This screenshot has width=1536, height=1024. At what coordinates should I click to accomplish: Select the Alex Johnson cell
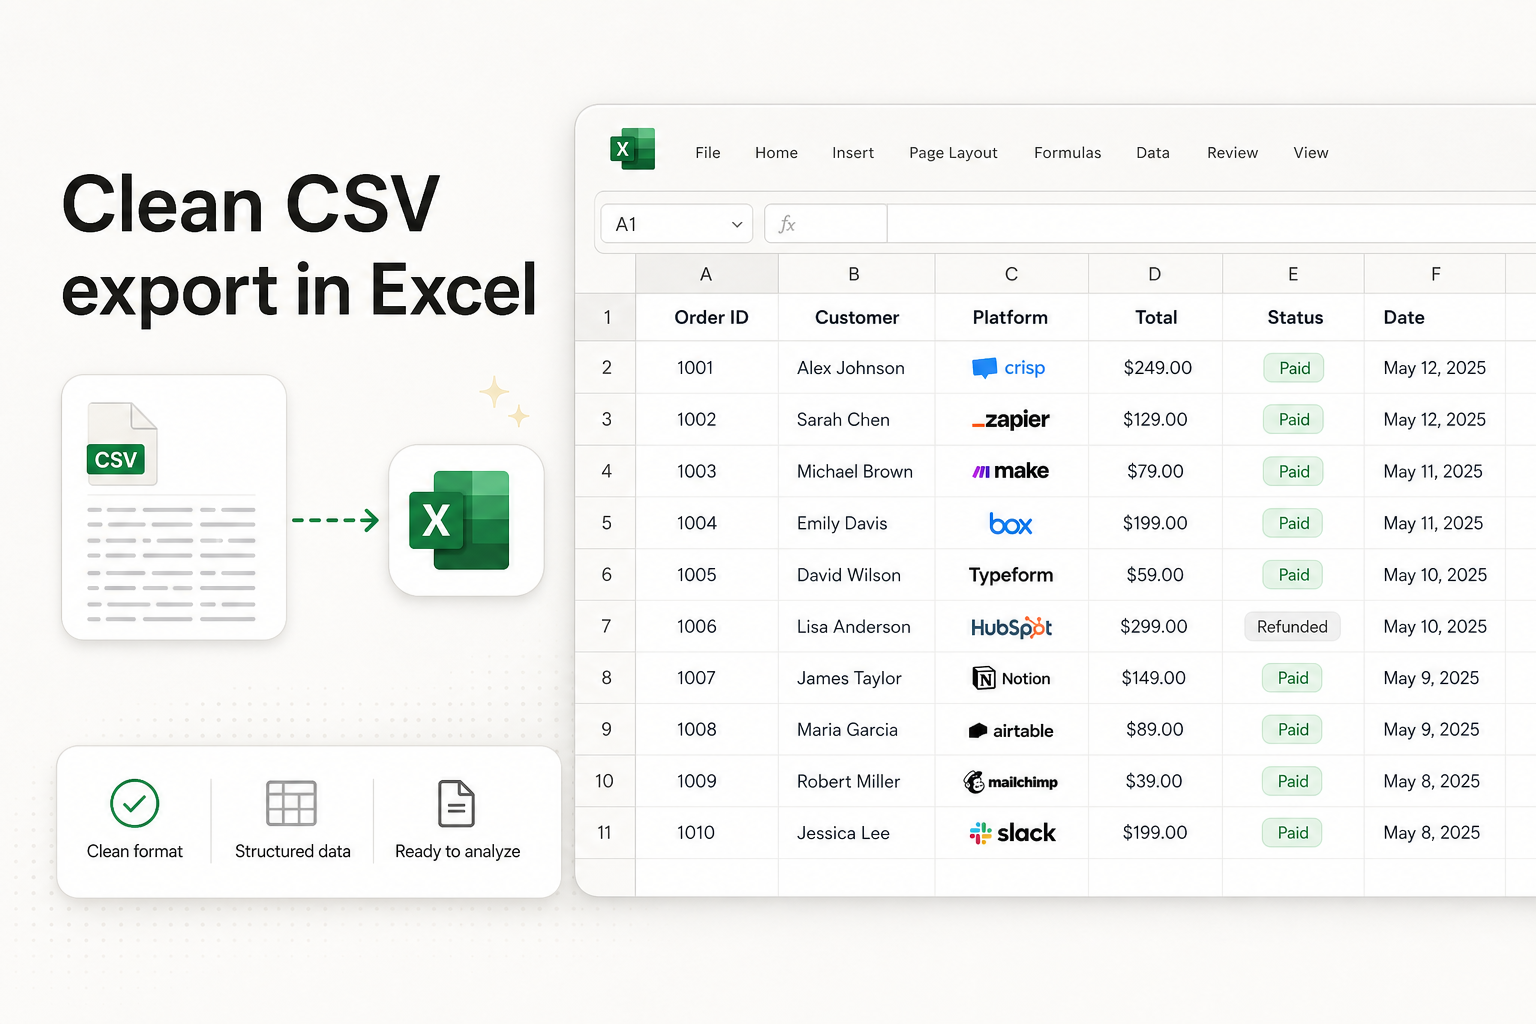click(x=856, y=368)
